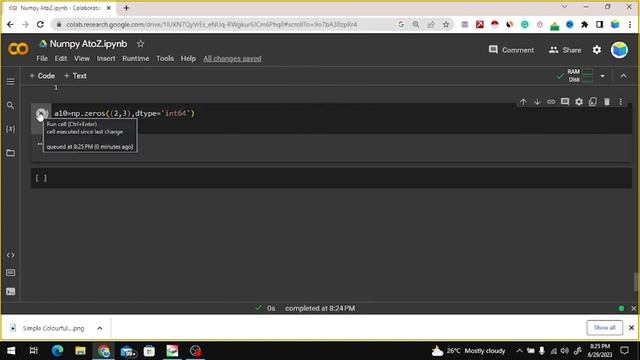The height and width of the screenshot is (360, 640).
Task: Open the File menu
Action: (x=42, y=58)
